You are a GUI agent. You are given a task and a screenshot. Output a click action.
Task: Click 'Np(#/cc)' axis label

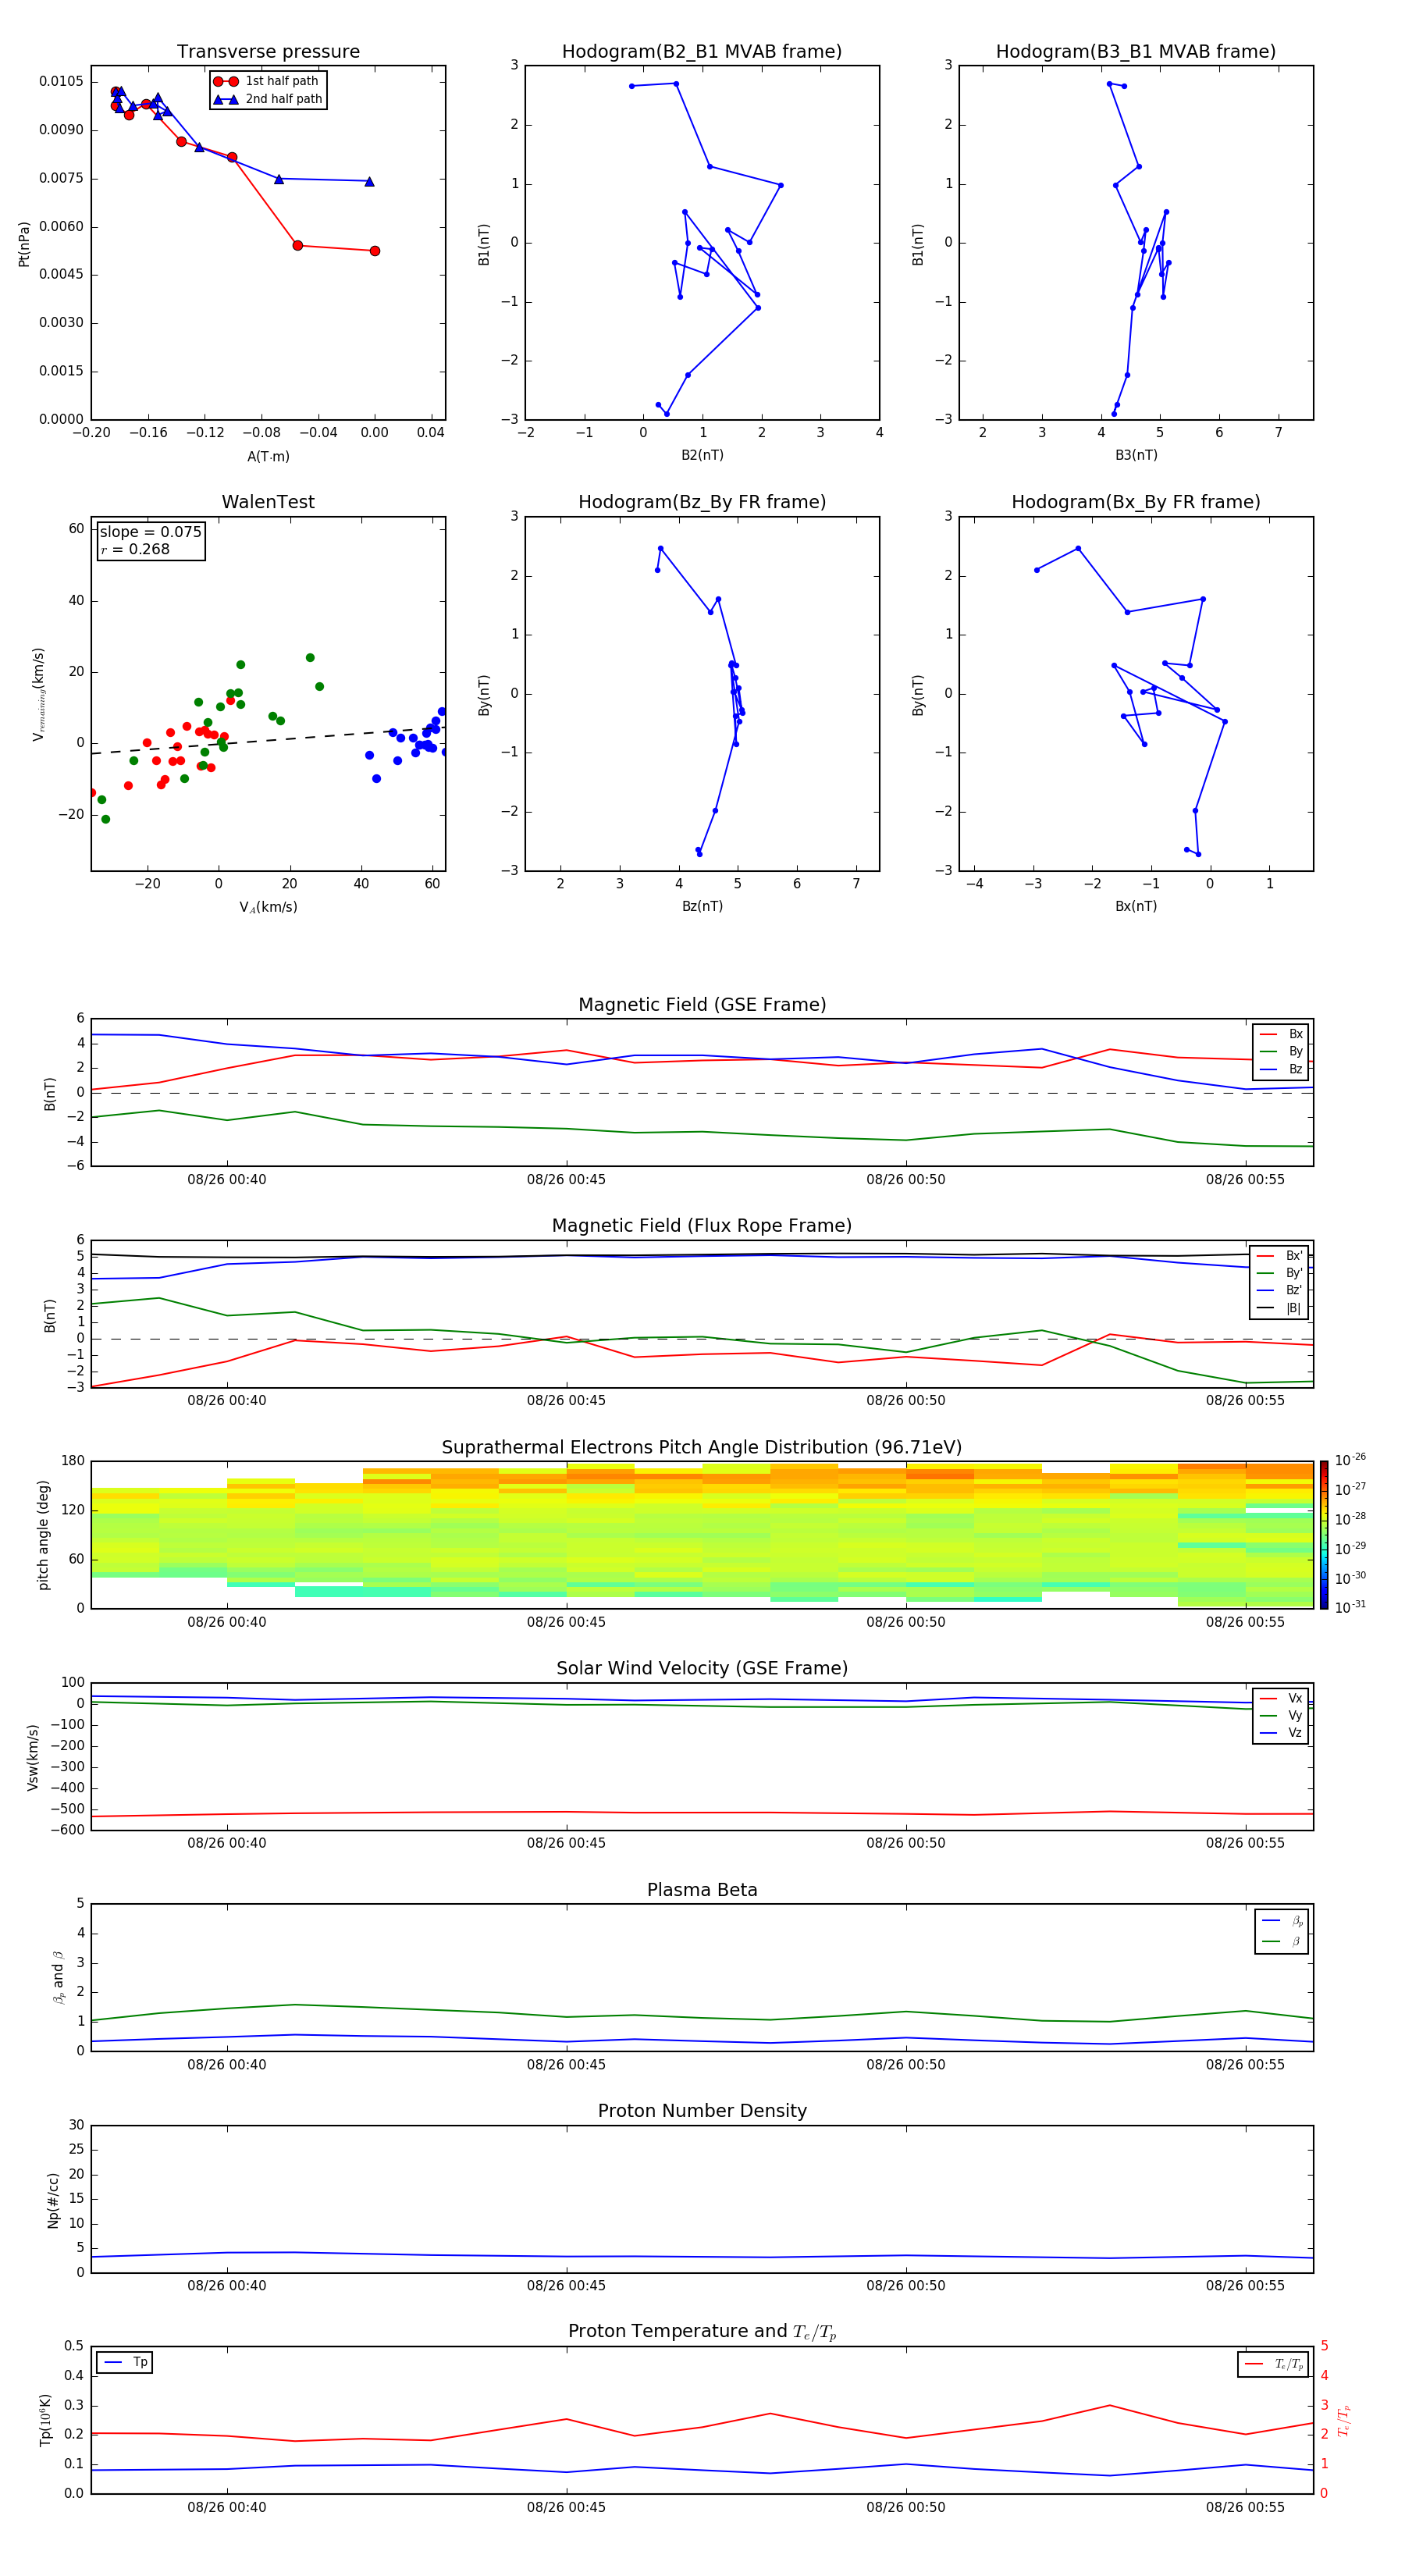[x=53, y=2200]
